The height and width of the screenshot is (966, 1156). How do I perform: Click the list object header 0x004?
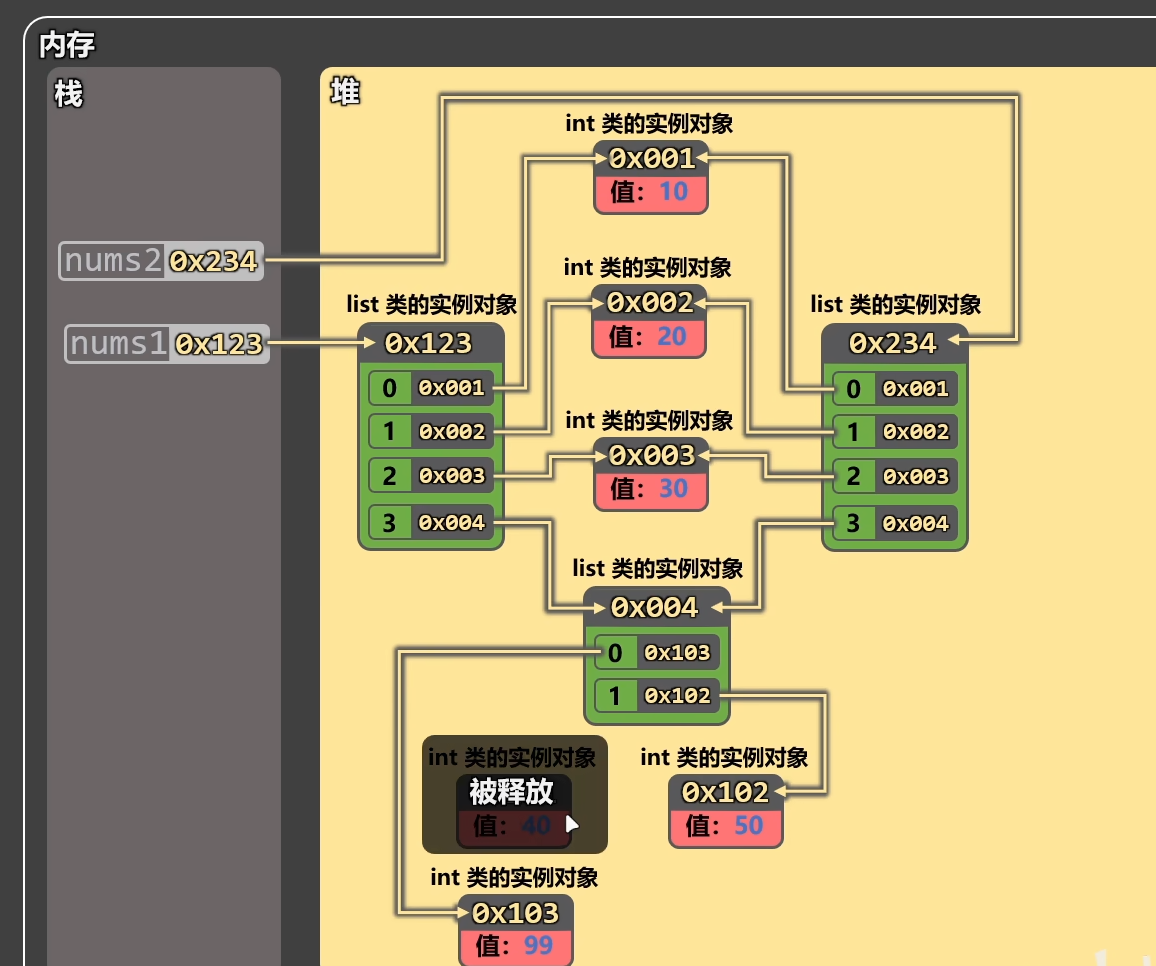pos(657,607)
